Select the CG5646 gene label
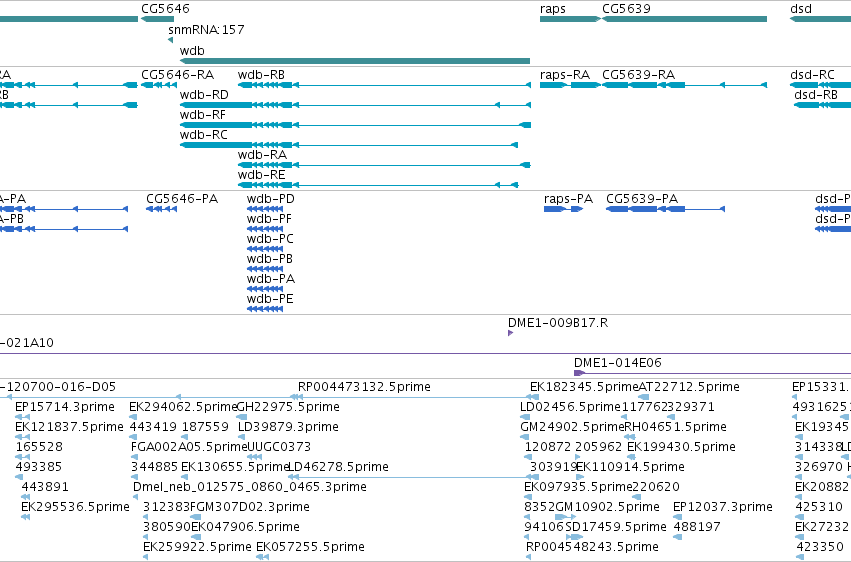851x562 pixels. pyautogui.click(x=166, y=9)
